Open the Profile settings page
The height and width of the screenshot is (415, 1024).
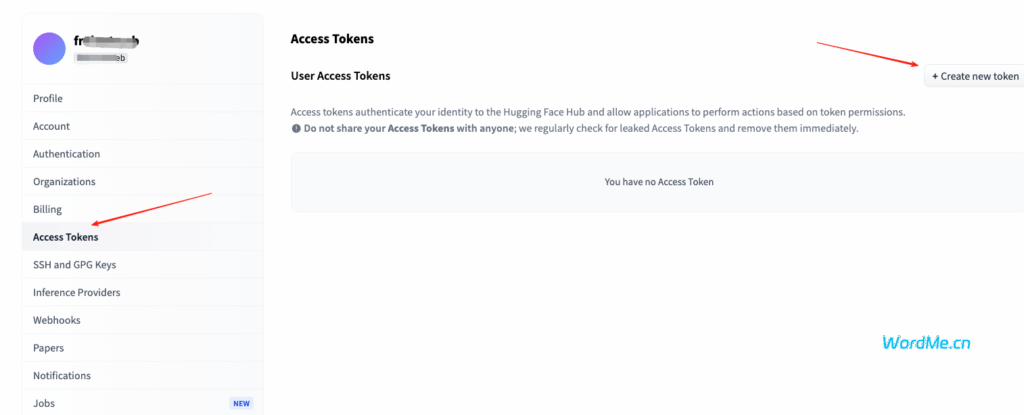(x=142, y=99)
